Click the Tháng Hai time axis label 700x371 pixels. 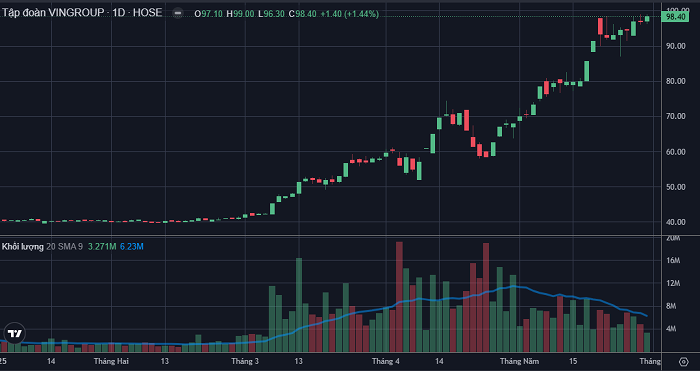111,361
